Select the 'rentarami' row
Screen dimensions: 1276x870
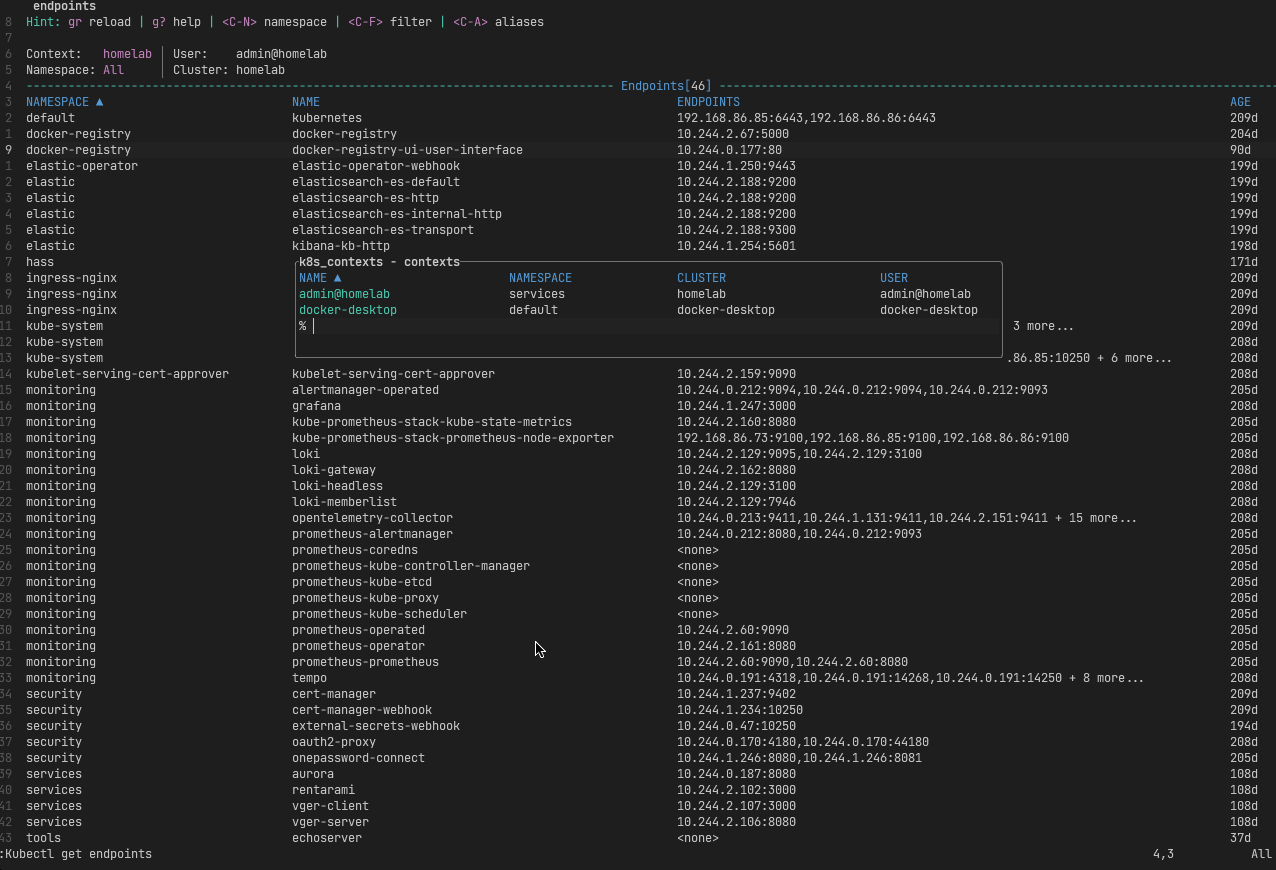coord(638,790)
